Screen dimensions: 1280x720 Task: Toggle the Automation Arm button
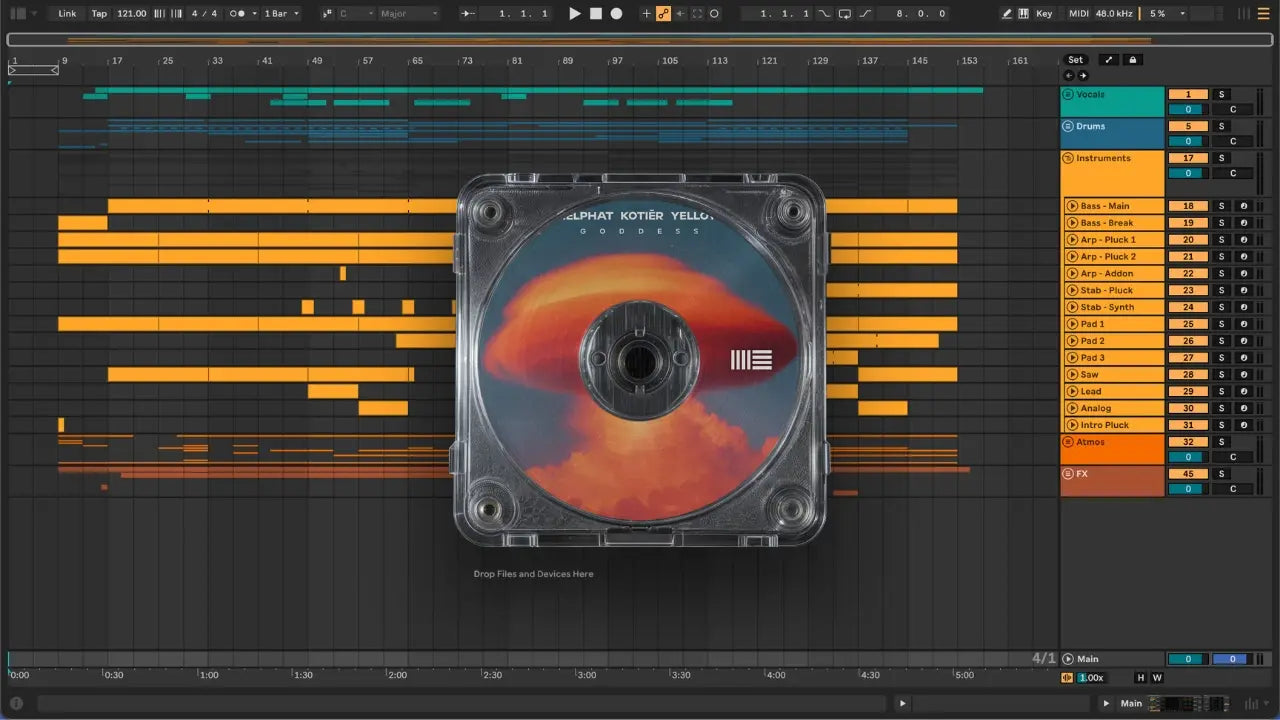coord(663,14)
